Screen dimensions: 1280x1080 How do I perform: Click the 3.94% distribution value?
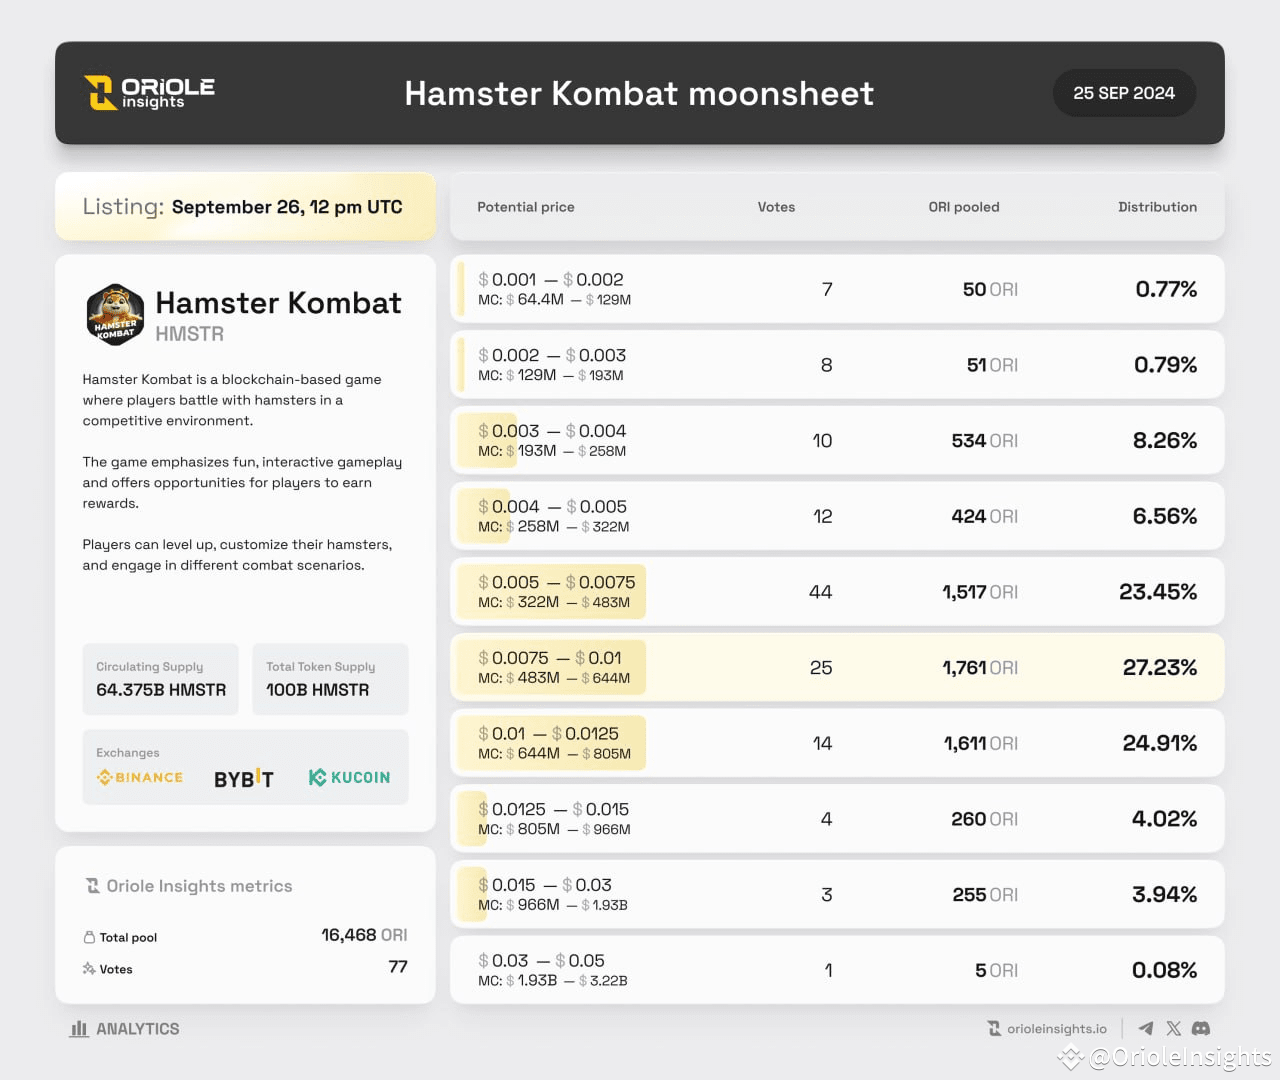(1164, 894)
